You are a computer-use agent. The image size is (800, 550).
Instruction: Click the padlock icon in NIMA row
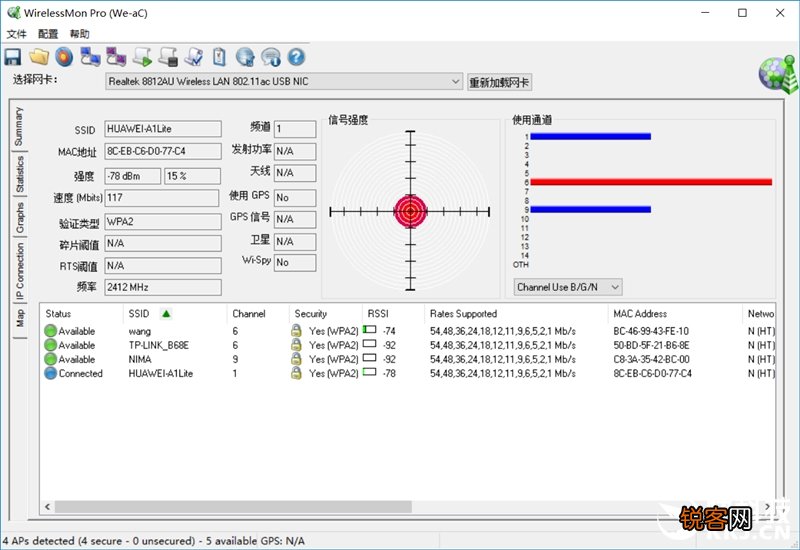point(296,359)
